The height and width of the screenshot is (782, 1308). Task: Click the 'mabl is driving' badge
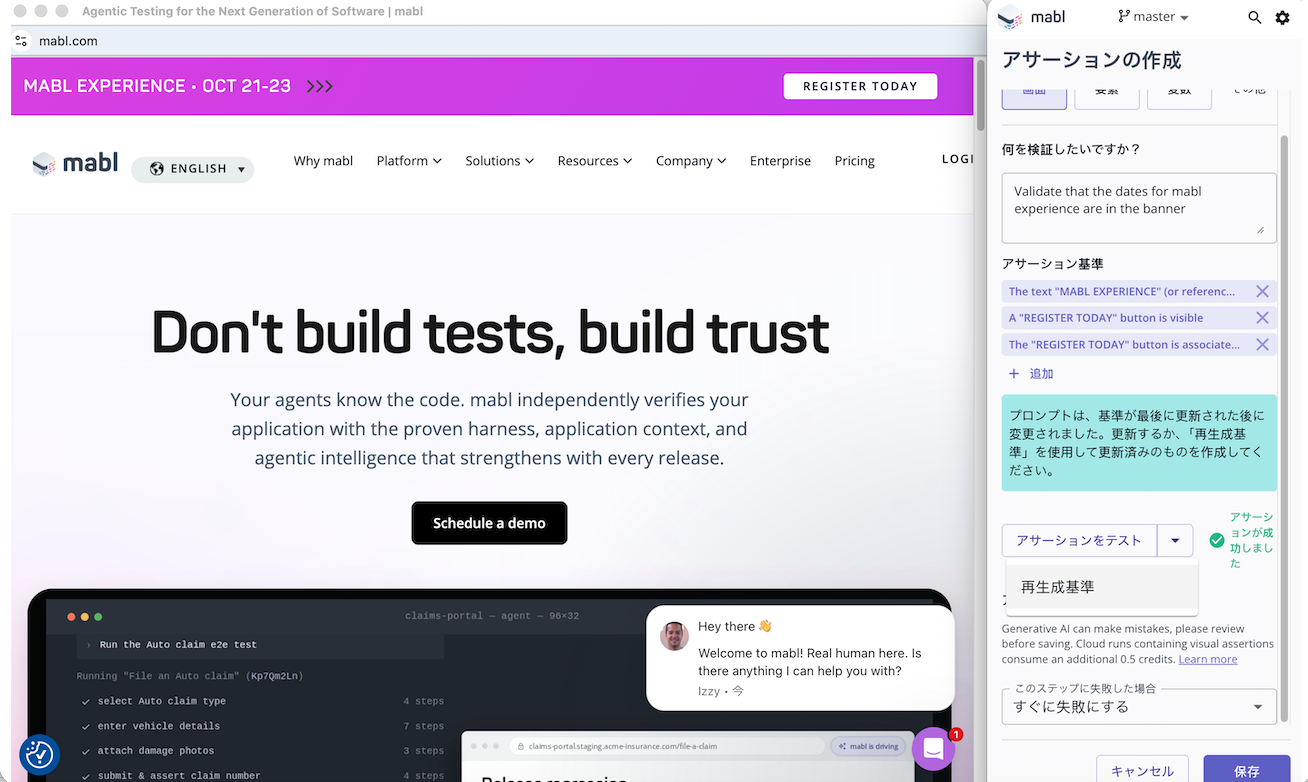coord(869,746)
